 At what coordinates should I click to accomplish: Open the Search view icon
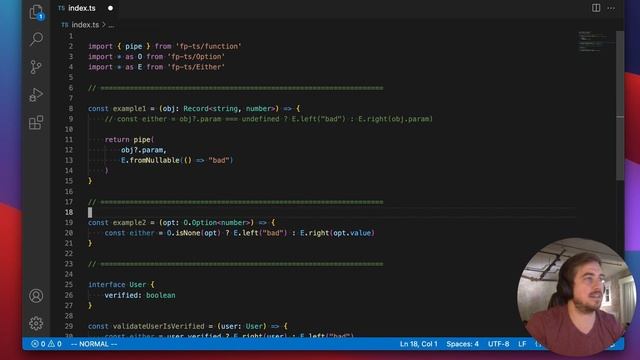36,39
